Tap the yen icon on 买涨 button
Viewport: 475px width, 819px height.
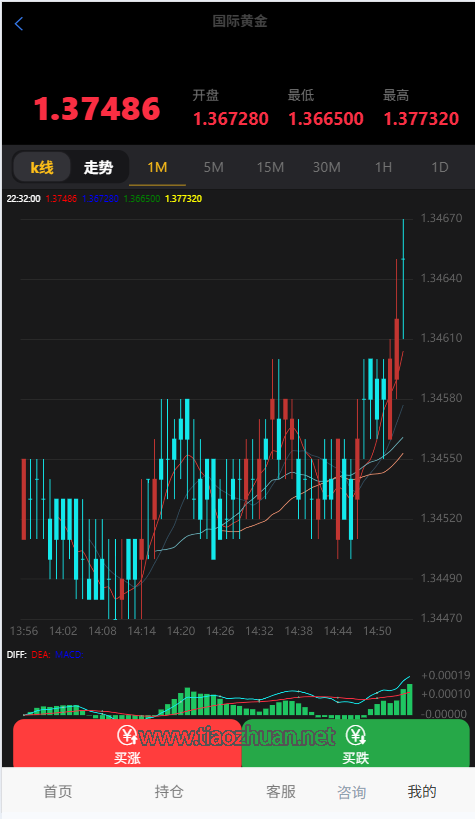(x=127, y=735)
